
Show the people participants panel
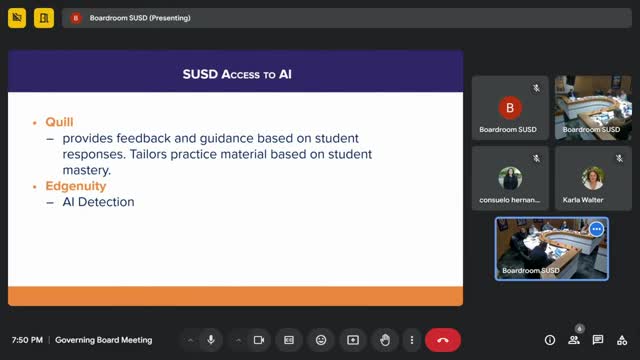(574, 340)
